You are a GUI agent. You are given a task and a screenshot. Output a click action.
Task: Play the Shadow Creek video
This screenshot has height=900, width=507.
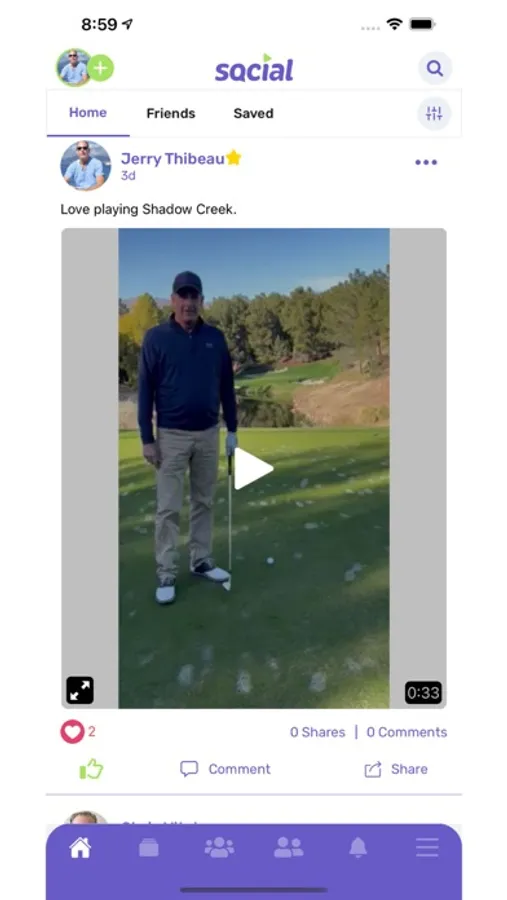point(253,468)
